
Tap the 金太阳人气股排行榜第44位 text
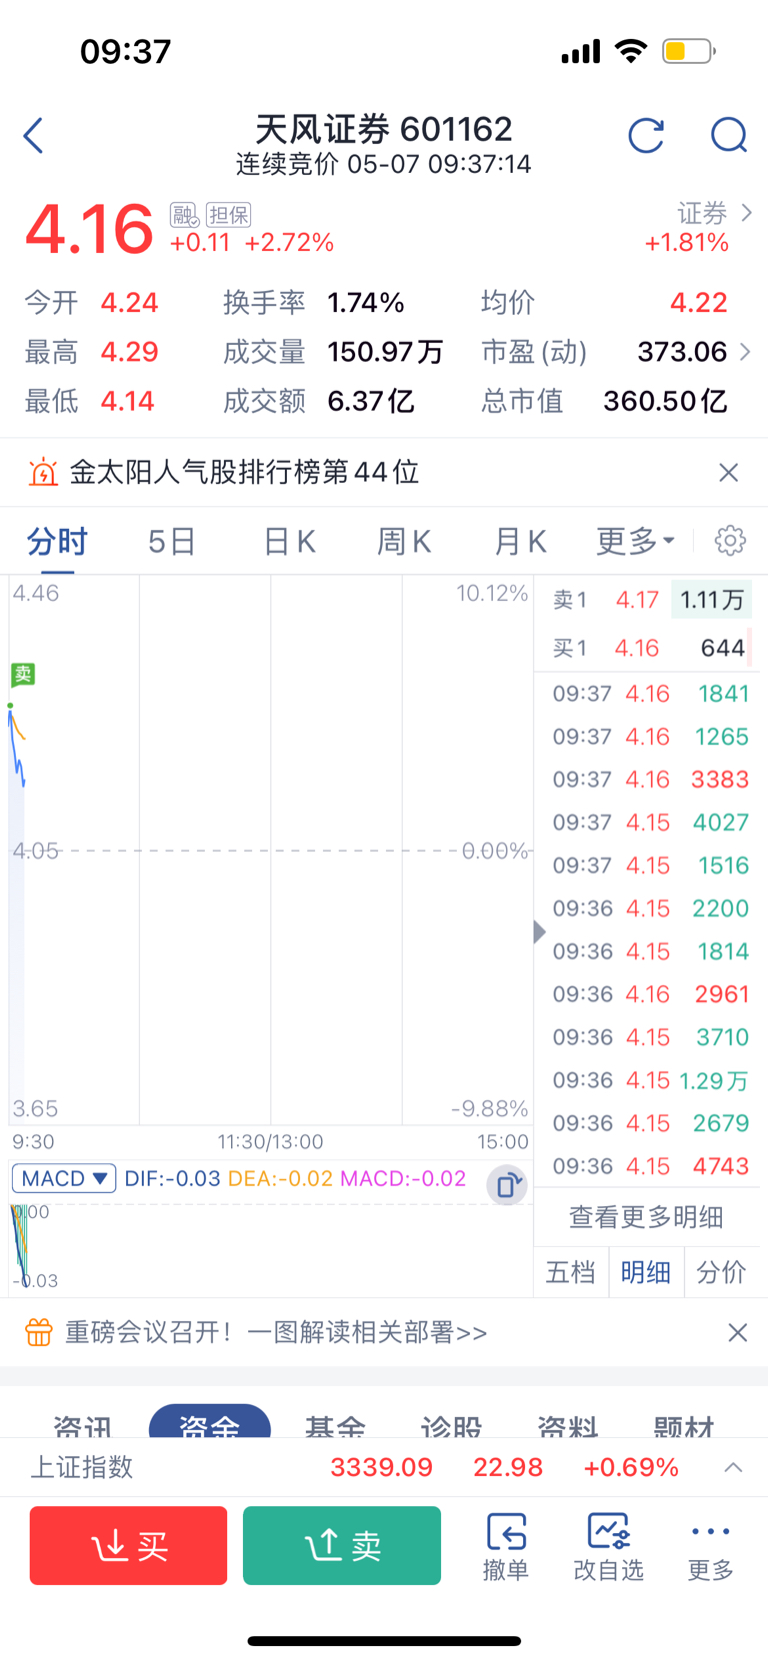point(244,472)
